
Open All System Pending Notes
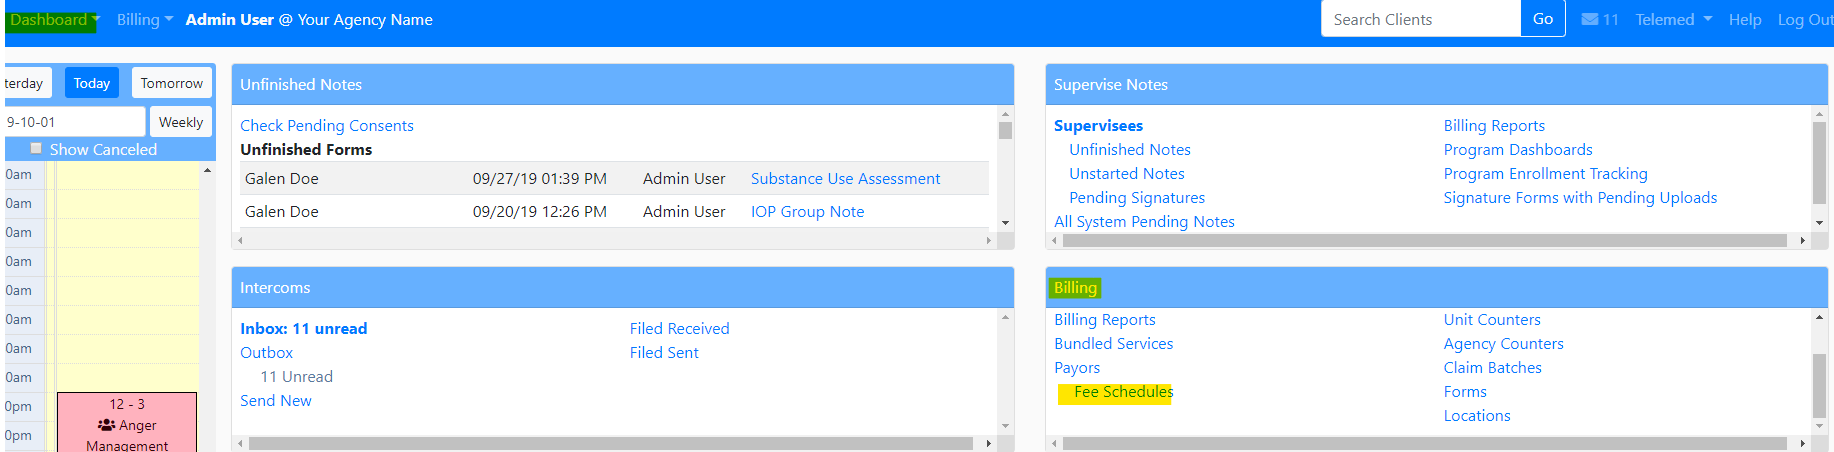[1144, 222]
